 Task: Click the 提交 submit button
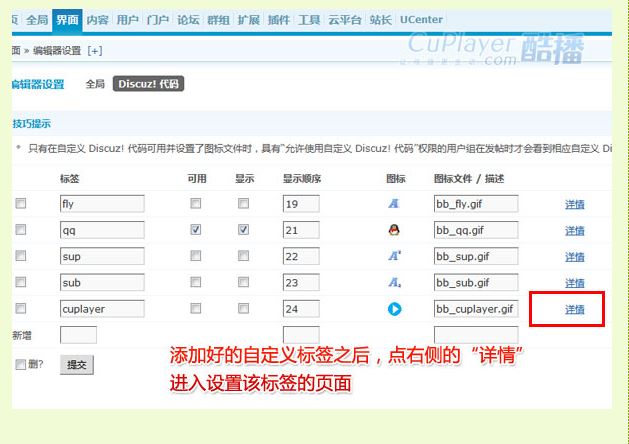click(x=77, y=365)
